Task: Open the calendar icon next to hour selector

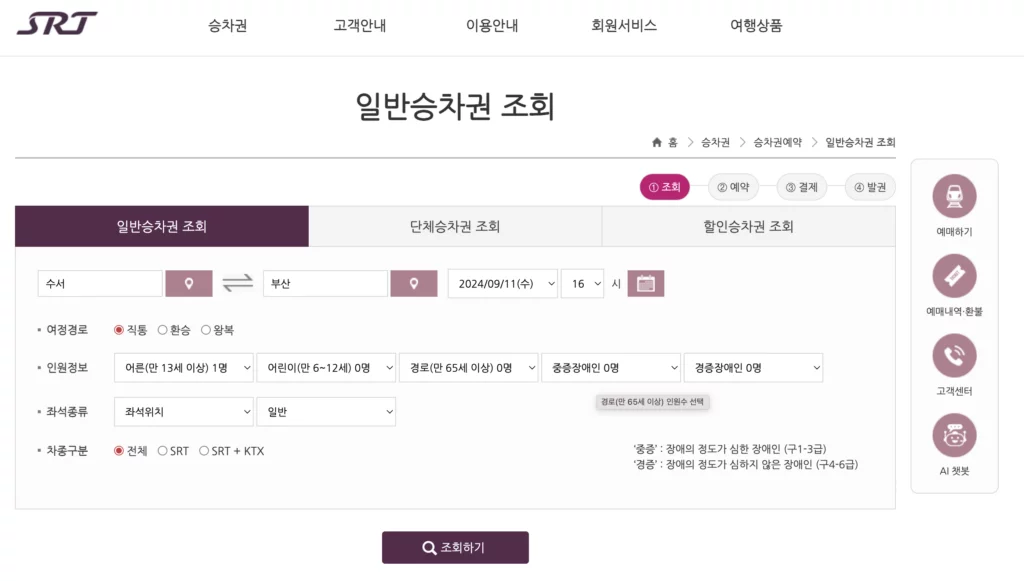Action: point(645,283)
